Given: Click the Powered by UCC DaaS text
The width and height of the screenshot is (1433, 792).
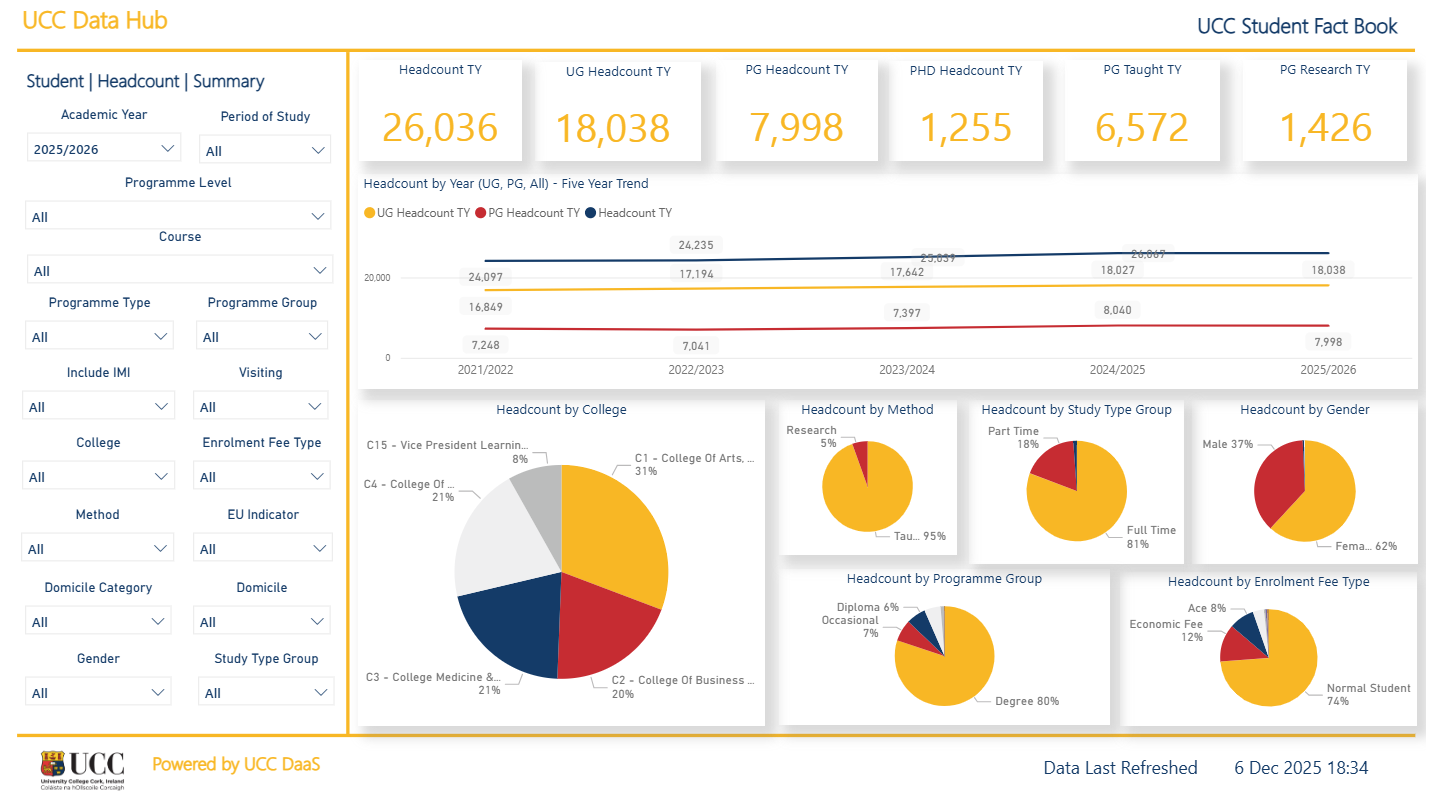Looking at the screenshot, I should point(236,765).
